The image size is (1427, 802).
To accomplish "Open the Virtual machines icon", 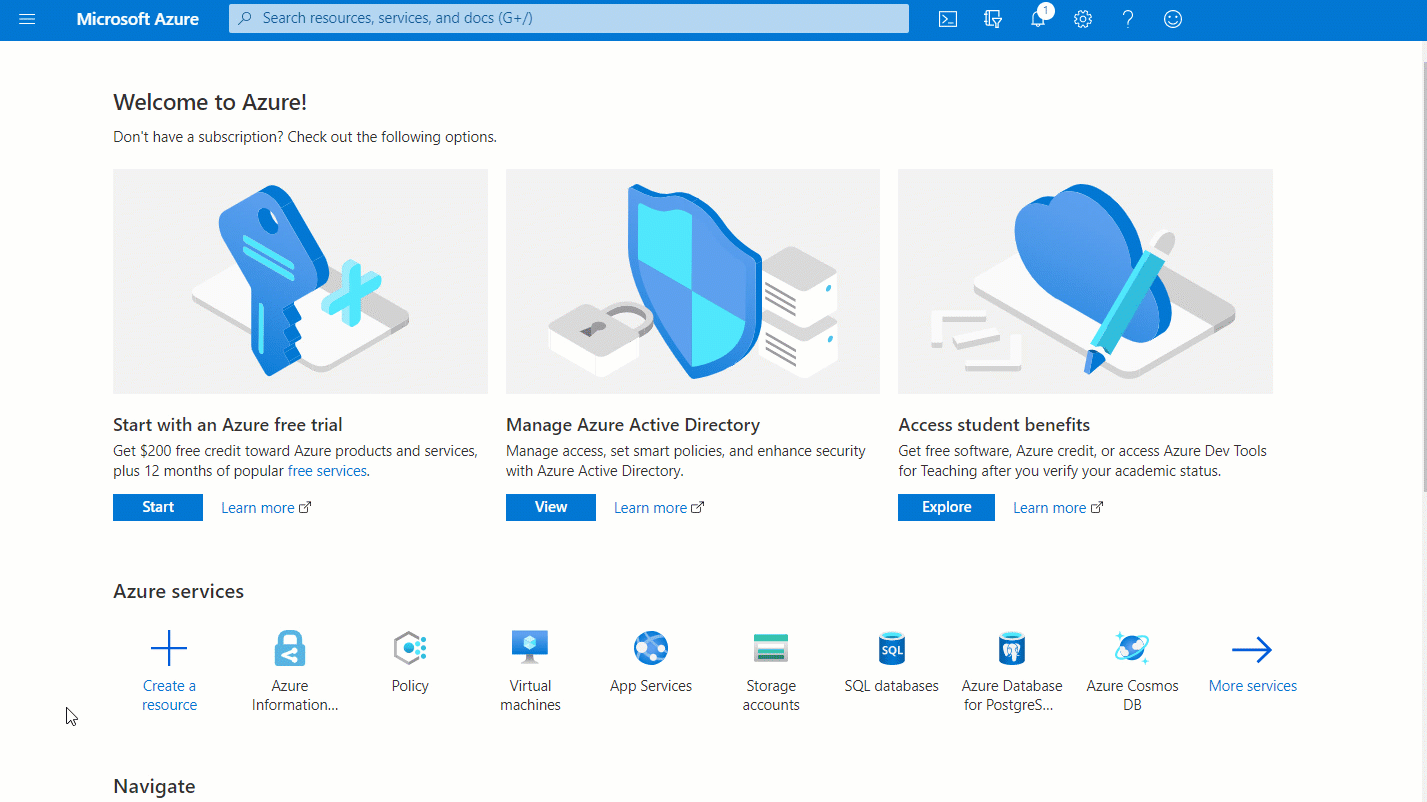I will pos(530,647).
